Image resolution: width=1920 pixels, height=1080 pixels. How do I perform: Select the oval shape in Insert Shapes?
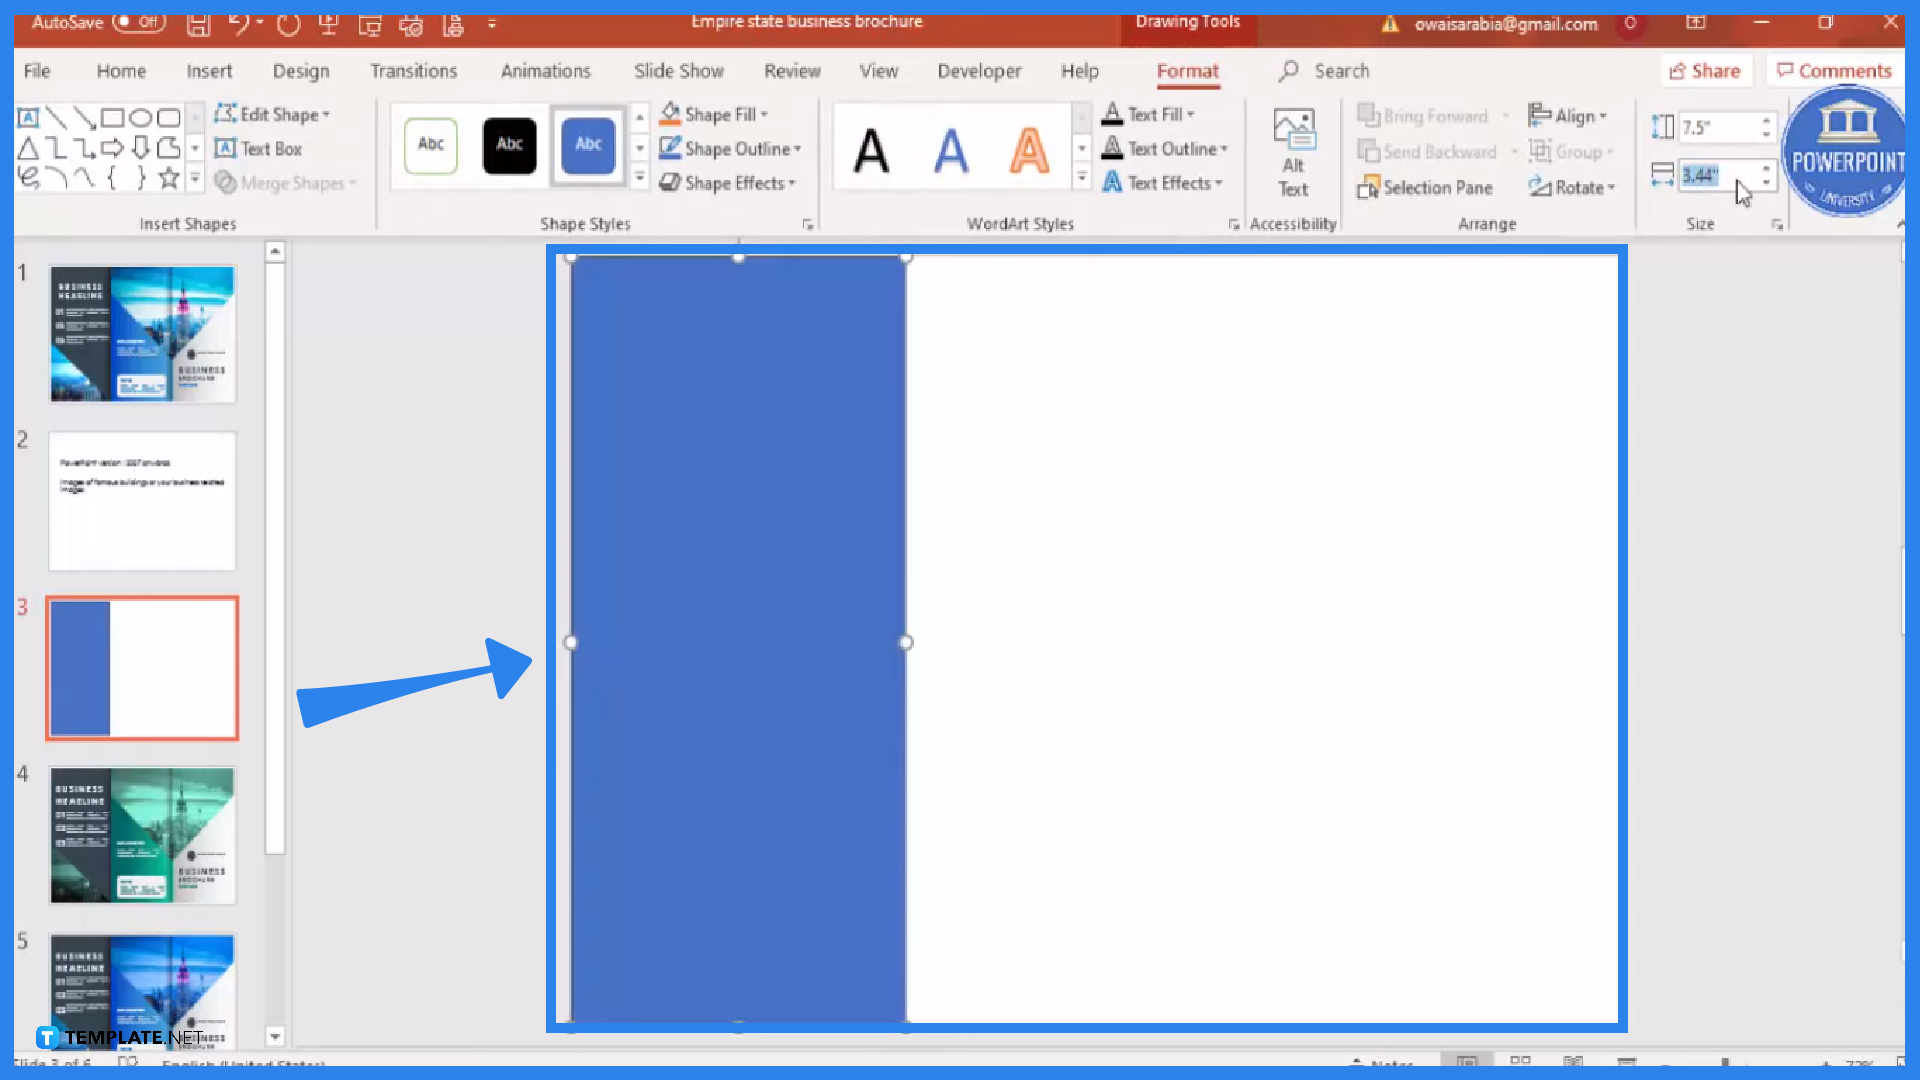141,116
